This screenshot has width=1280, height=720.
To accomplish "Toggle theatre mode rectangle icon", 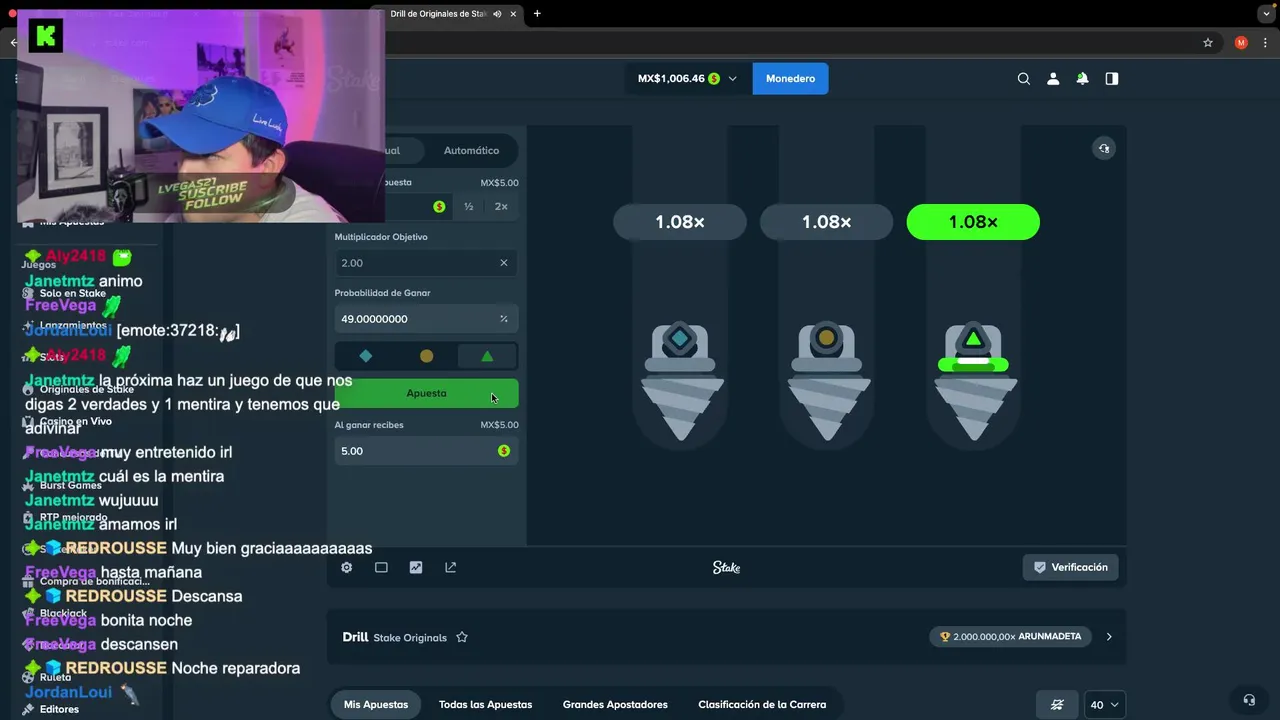I will coord(381,567).
